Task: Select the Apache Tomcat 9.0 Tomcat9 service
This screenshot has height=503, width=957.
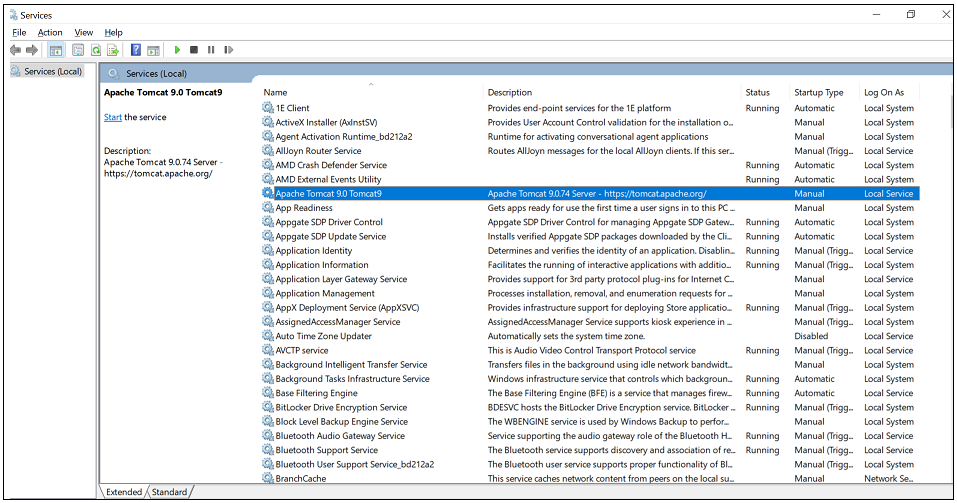Action: (329, 194)
